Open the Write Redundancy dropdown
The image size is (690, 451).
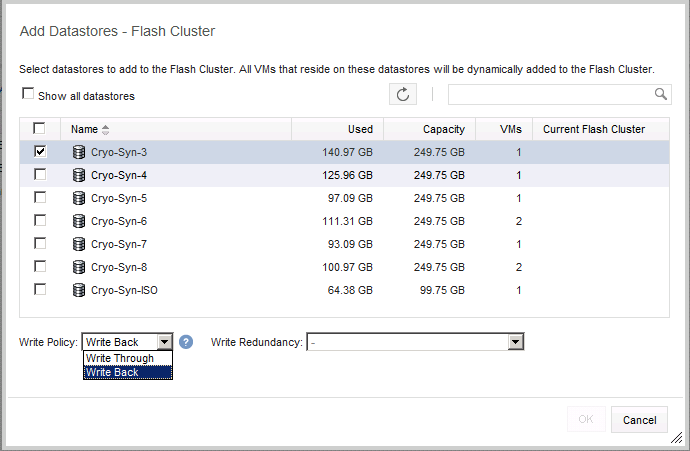(x=415, y=342)
